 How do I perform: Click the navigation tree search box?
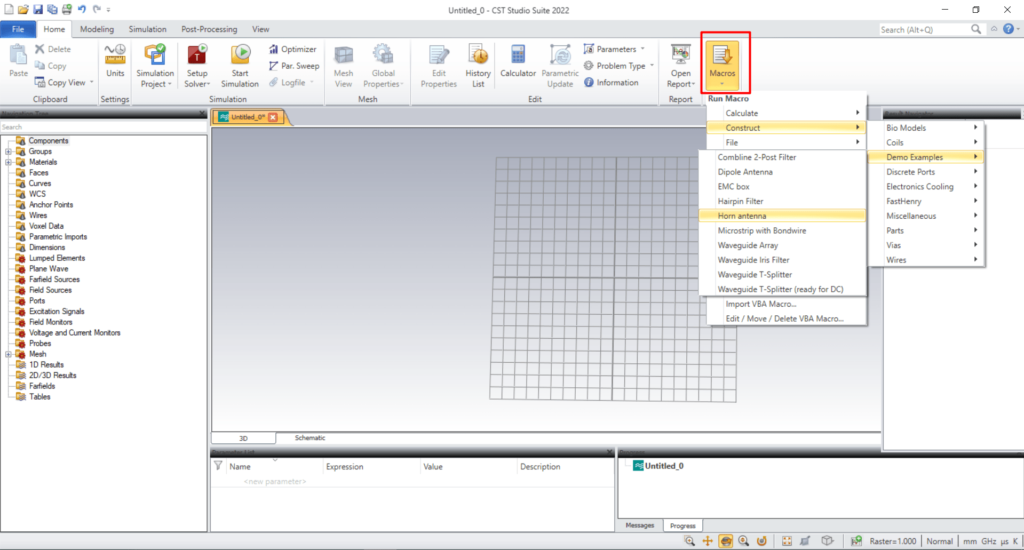click(x=103, y=127)
